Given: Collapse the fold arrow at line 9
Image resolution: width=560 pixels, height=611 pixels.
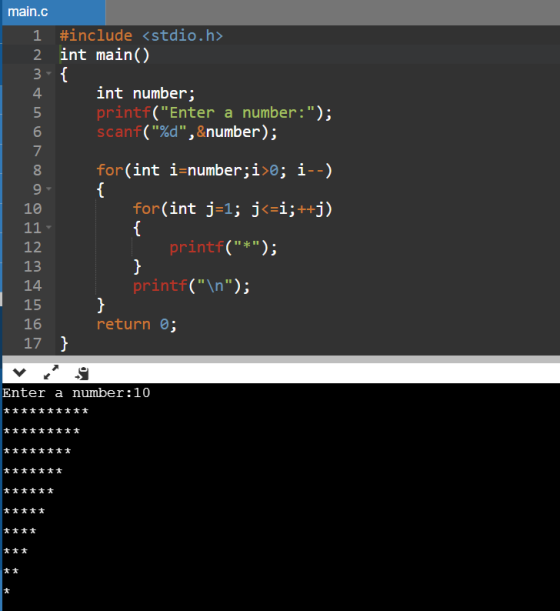Looking at the screenshot, I should point(49,189).
